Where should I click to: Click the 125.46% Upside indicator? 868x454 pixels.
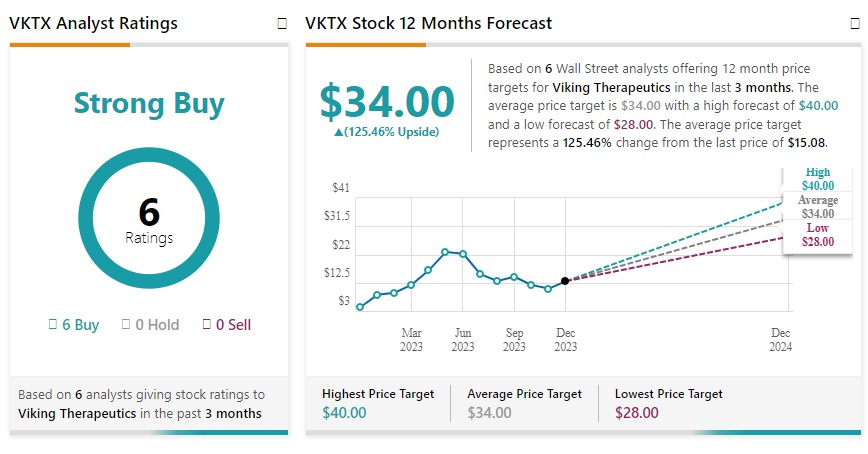pos(386,131)
